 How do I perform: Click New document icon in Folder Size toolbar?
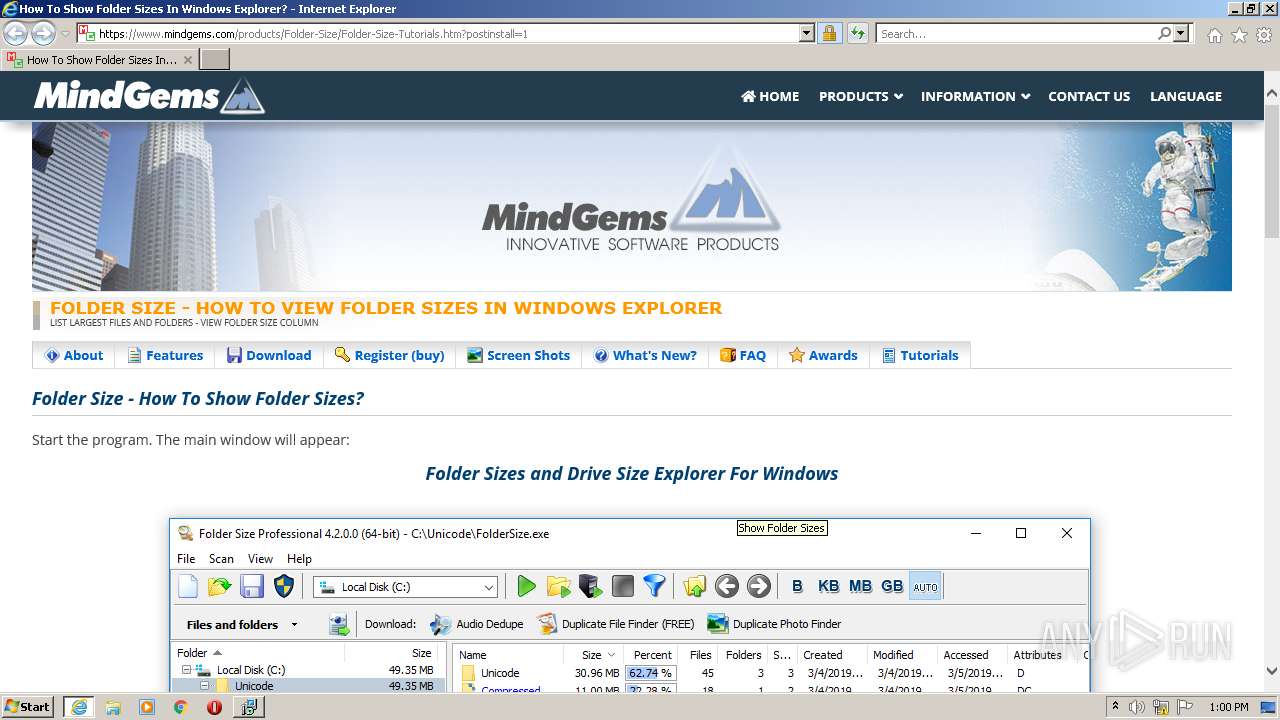tap(188, 587)
